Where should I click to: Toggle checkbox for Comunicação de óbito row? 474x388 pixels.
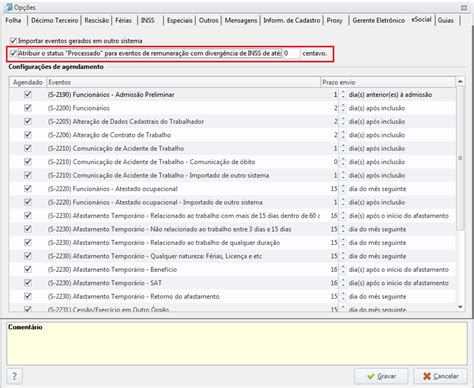(x=28, y=162)
